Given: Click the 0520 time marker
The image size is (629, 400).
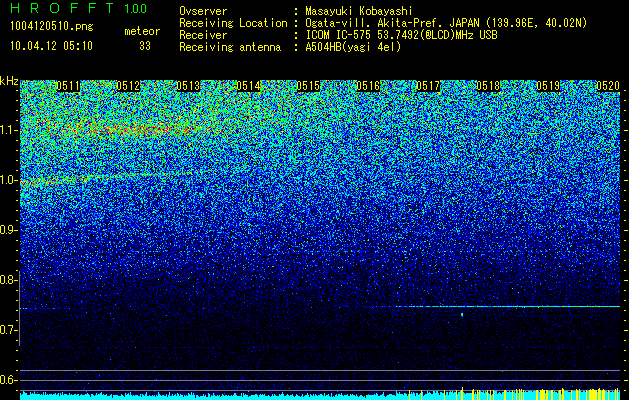Looking at the screenshot, I should [x=608, y=86].
